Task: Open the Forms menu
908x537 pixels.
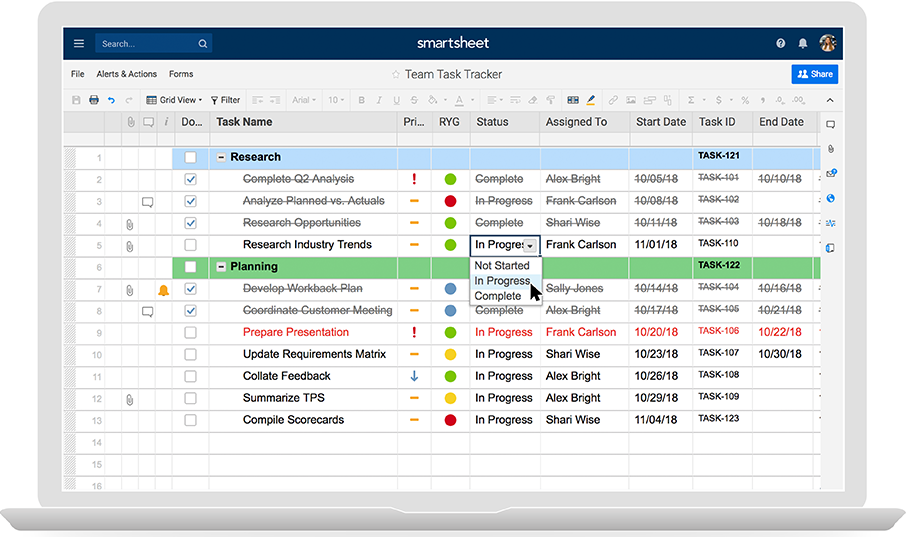Action: coord(181,74)
